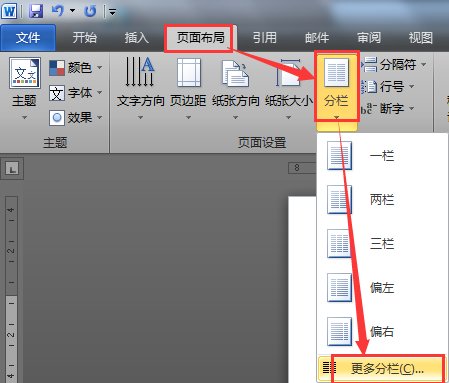Customize the Quick Access Toolbar
Screen dimensions: 449x383
click(x=112, y=12)
